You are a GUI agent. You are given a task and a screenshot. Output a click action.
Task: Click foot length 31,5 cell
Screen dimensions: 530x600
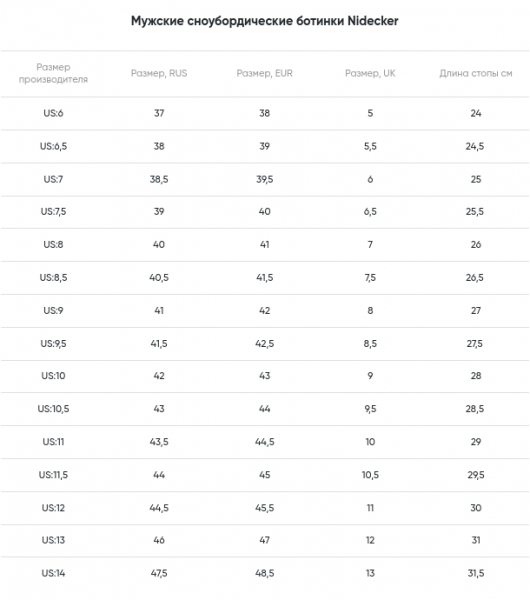click(x=476, y=573)
